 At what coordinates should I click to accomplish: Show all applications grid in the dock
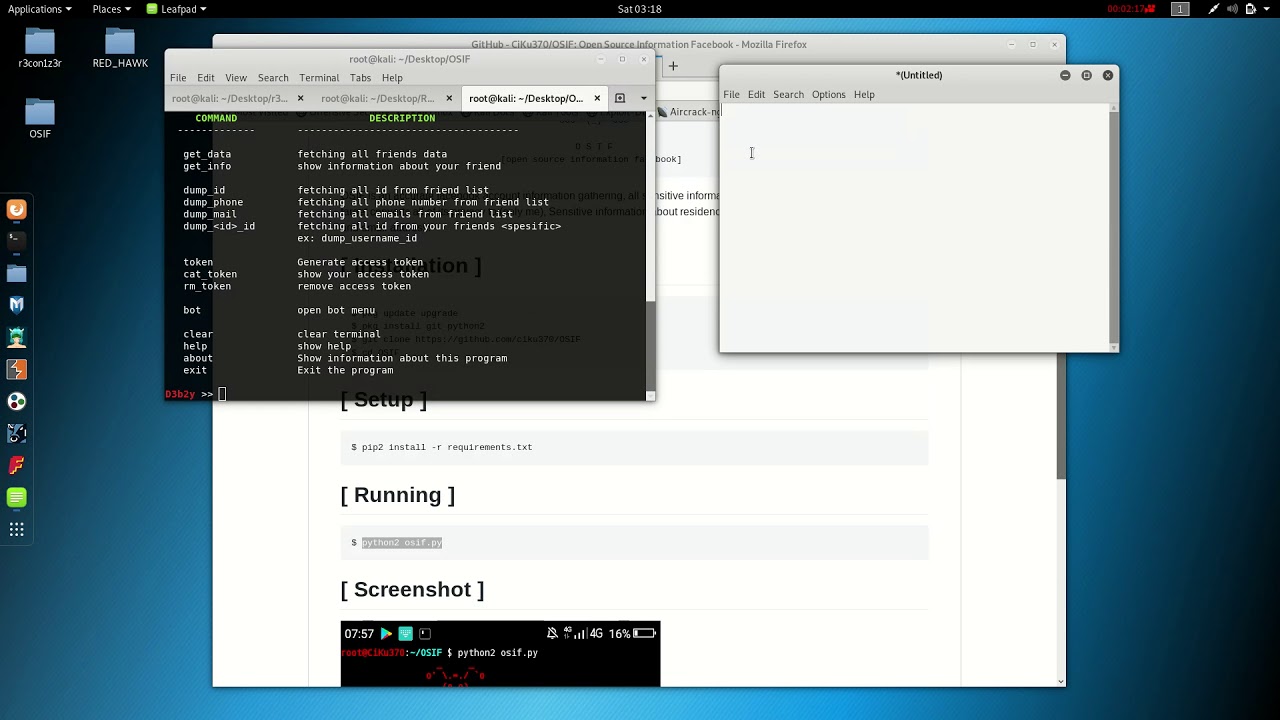pyautogui.click(x=16, y=529)
